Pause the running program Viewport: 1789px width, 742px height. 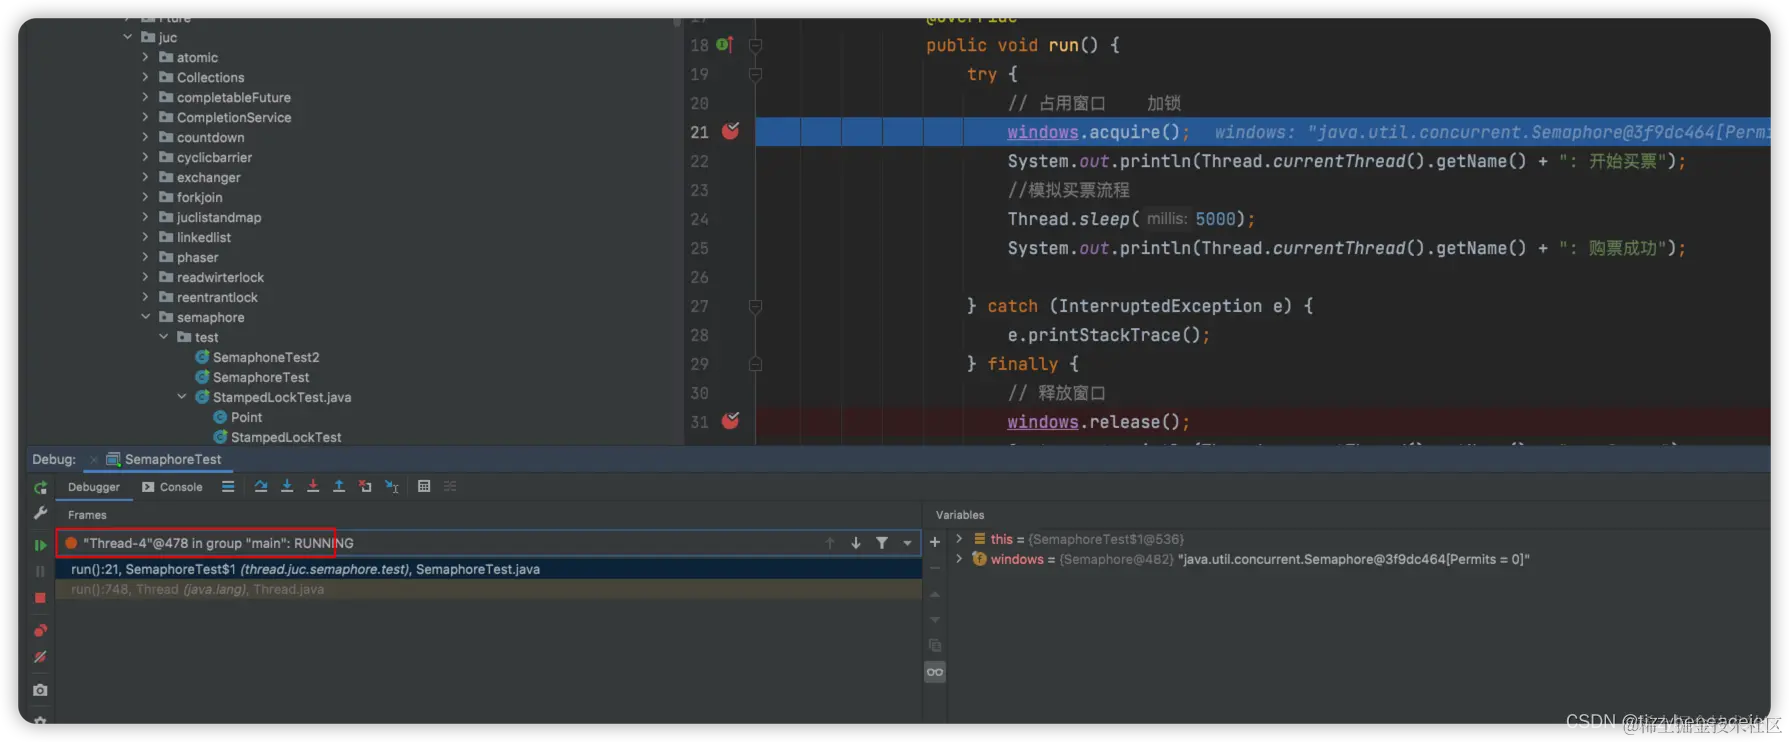40,571
